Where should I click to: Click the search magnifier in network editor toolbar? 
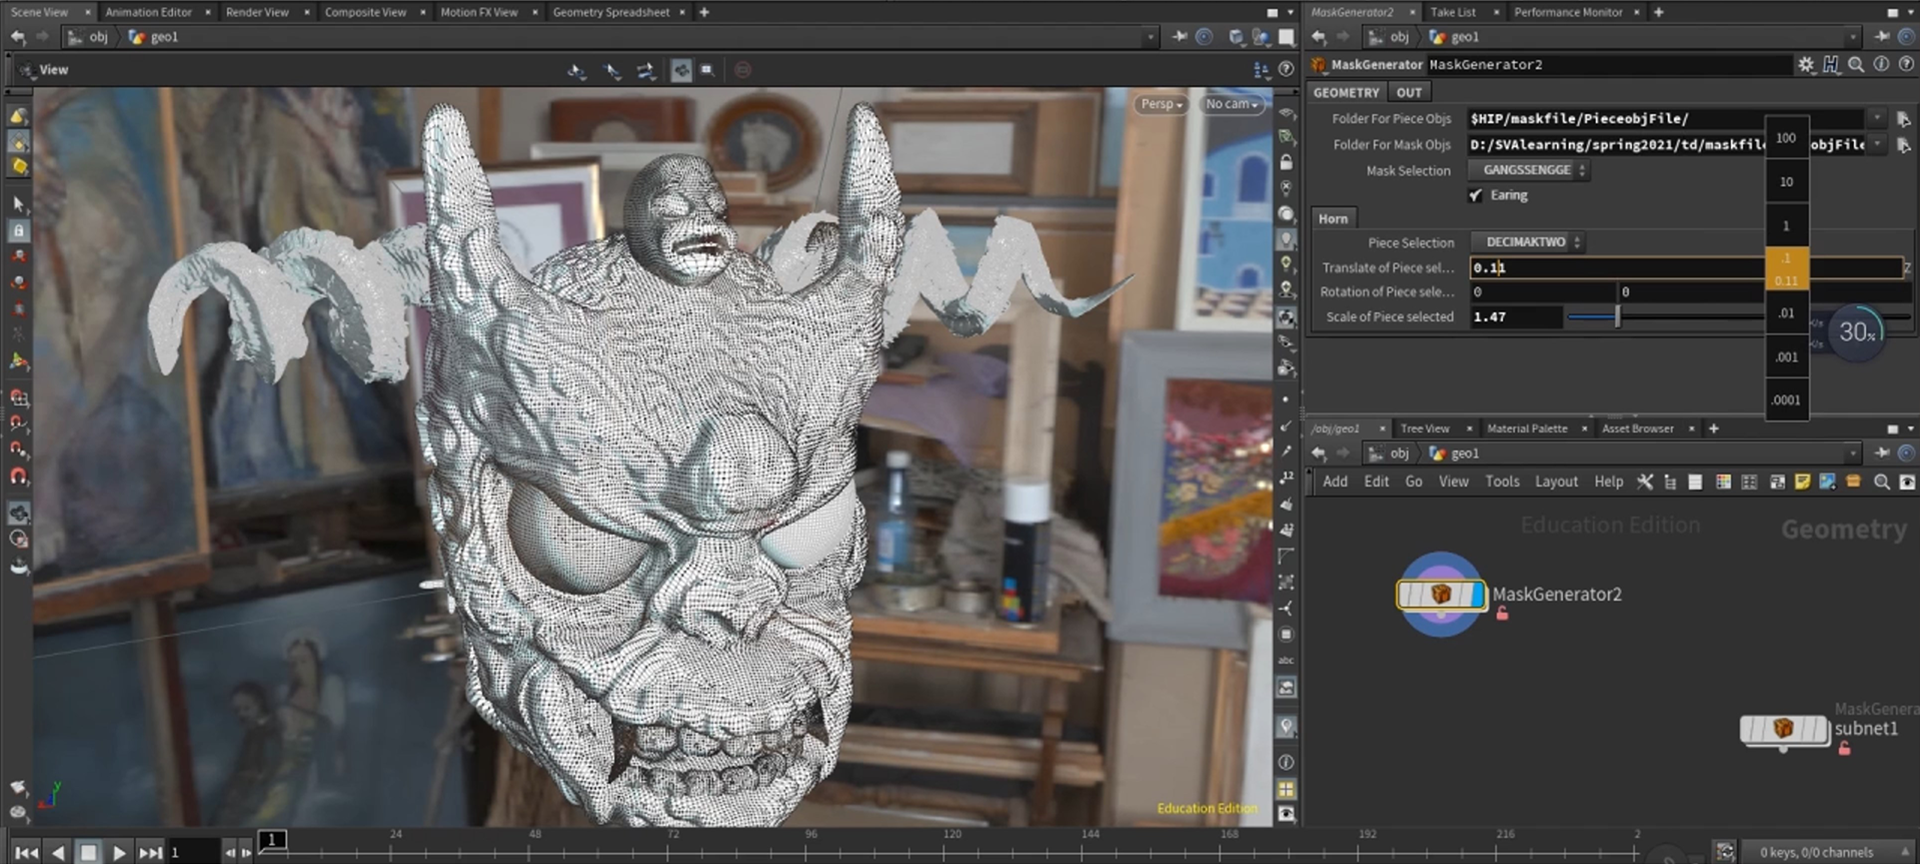pyautogui.click(x=1881, y=482)
